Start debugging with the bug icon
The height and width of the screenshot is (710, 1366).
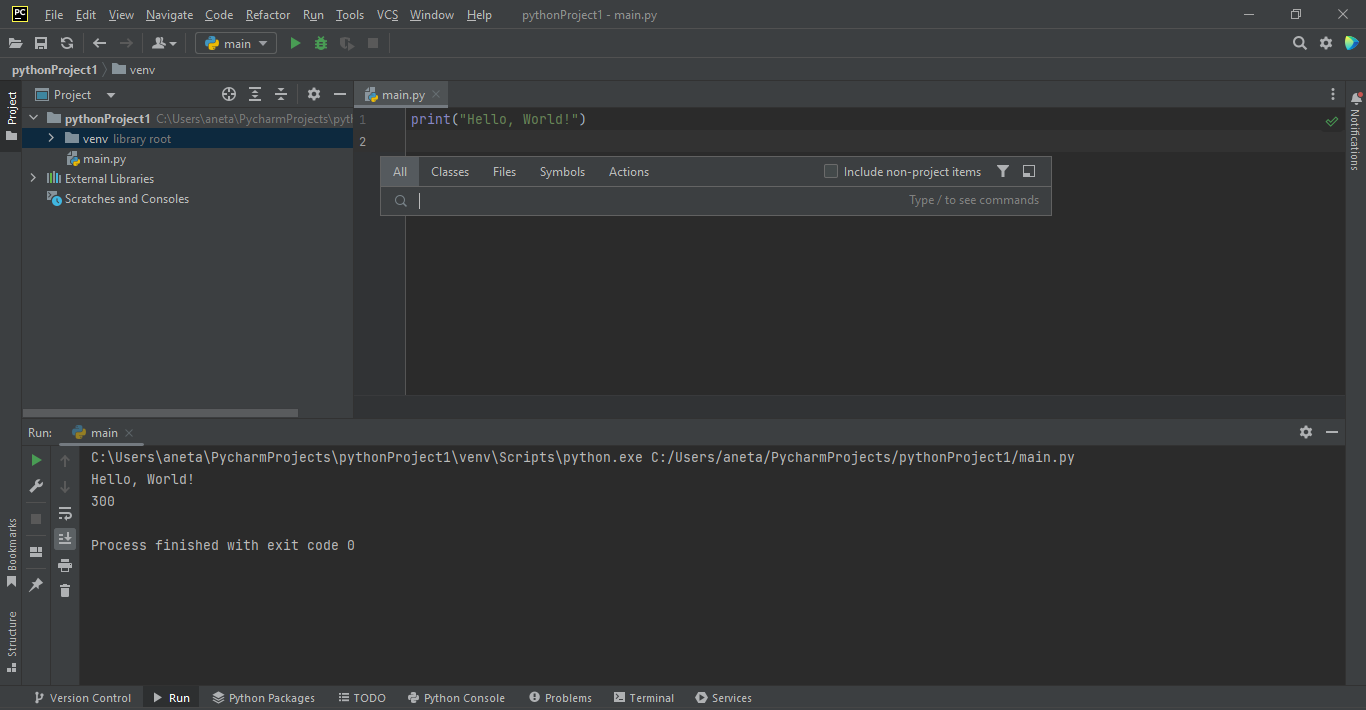[x=319, y=43]
